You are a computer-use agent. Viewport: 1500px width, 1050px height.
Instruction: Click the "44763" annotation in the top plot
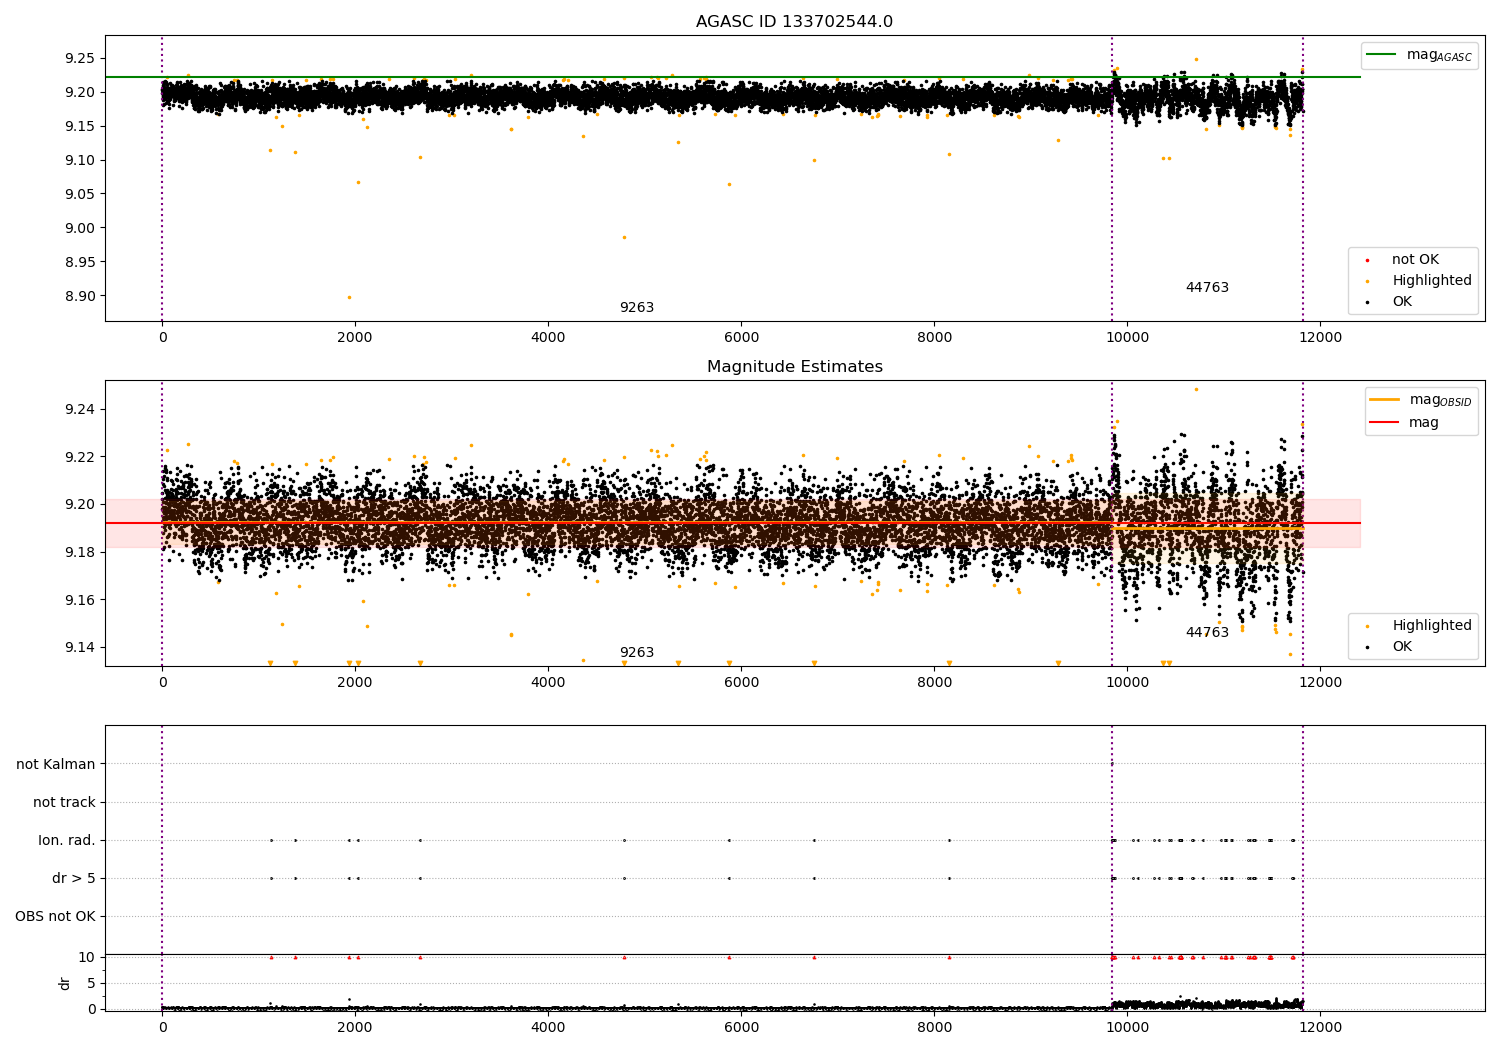[x=1207, y=288]
